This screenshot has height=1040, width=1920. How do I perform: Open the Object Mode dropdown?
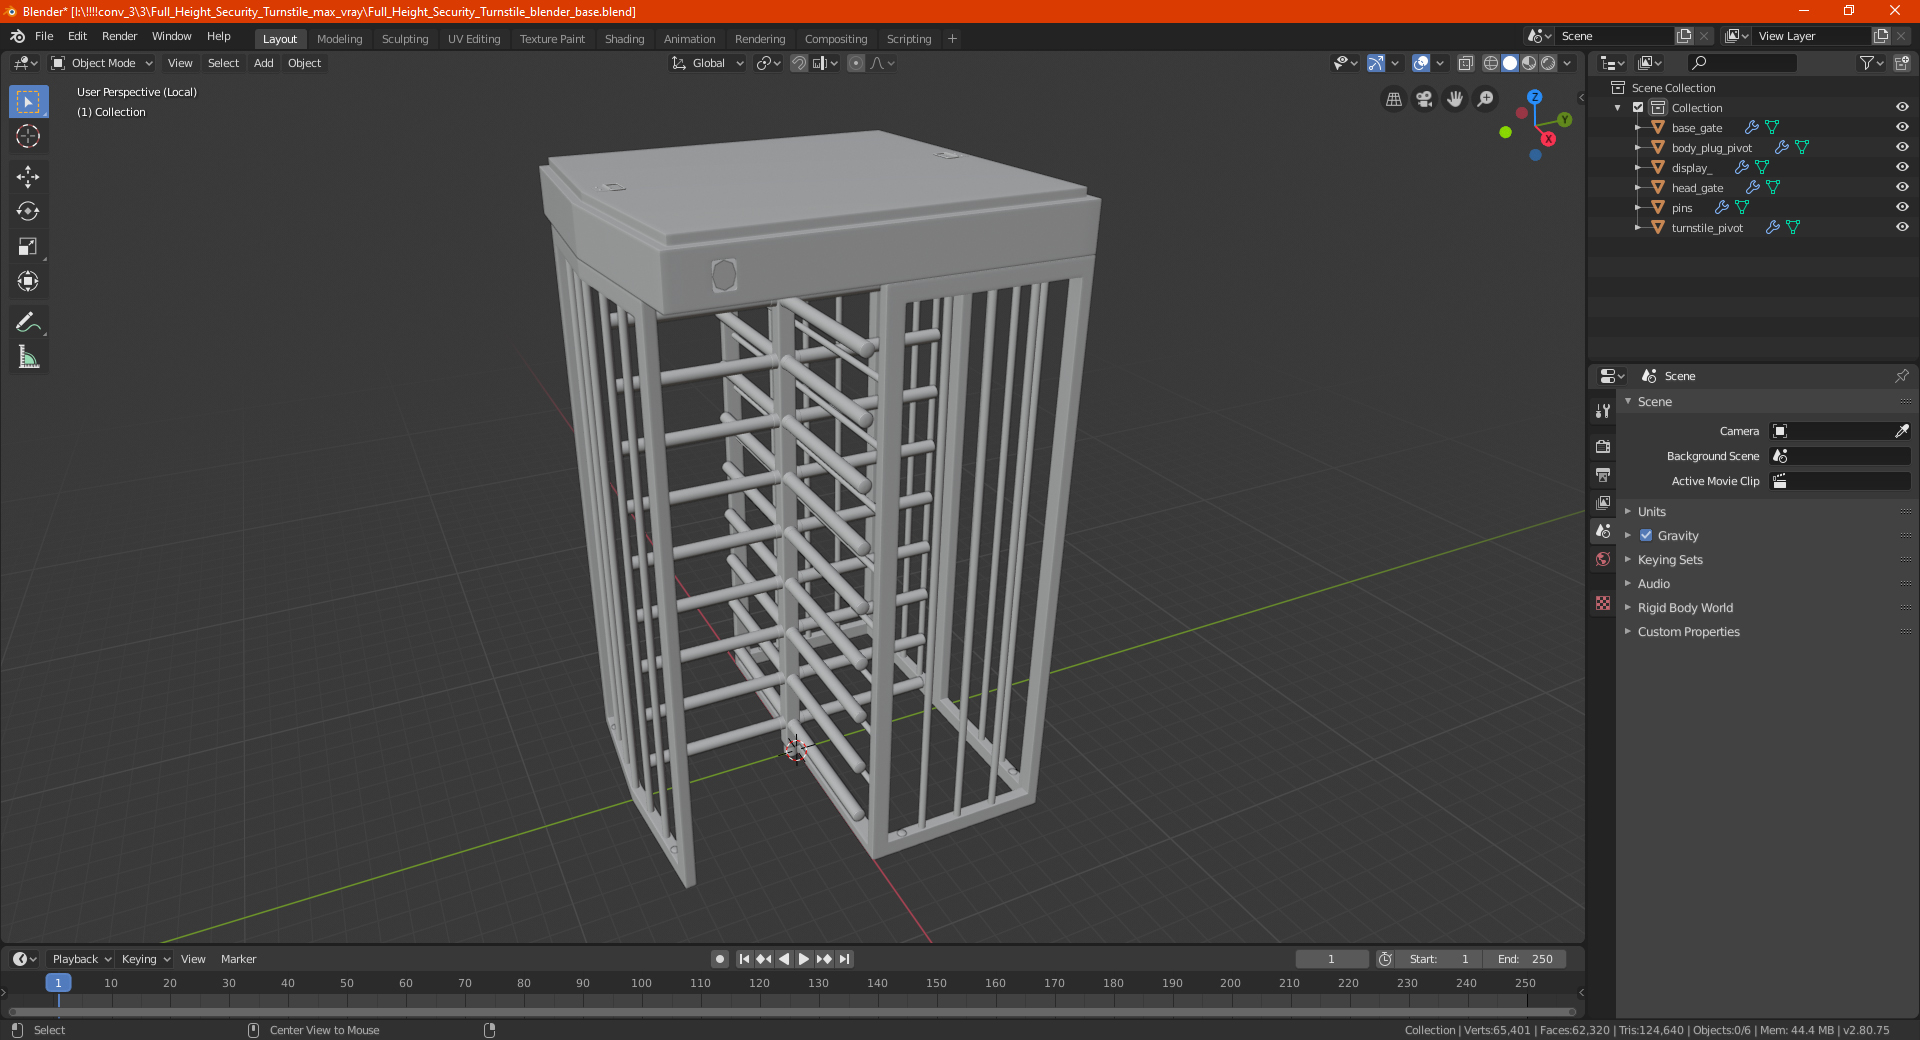(x=102, y=63)
